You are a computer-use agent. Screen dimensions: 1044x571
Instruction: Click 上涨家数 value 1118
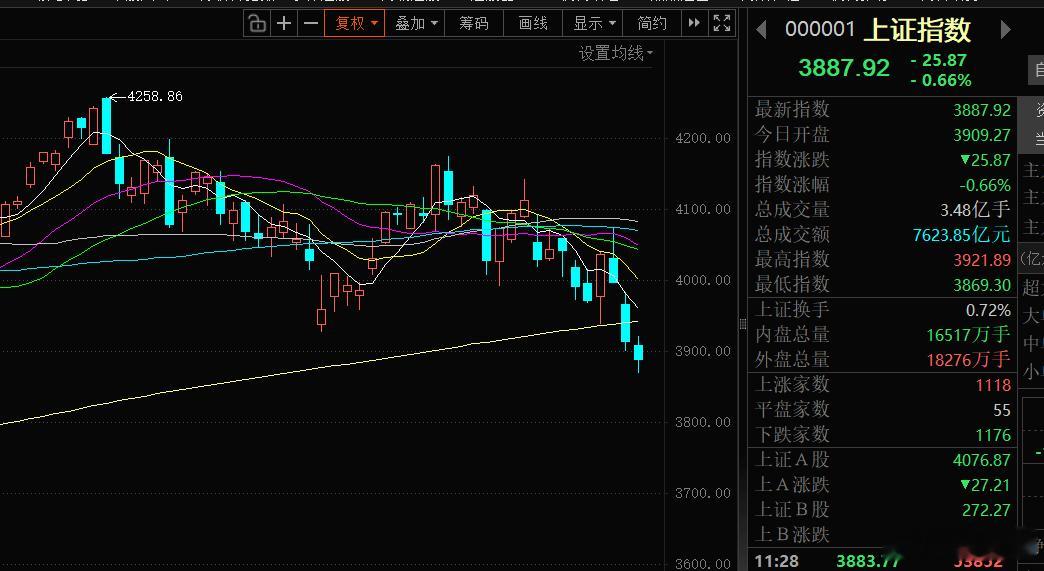pyautogui.click(x=993, y=385)
